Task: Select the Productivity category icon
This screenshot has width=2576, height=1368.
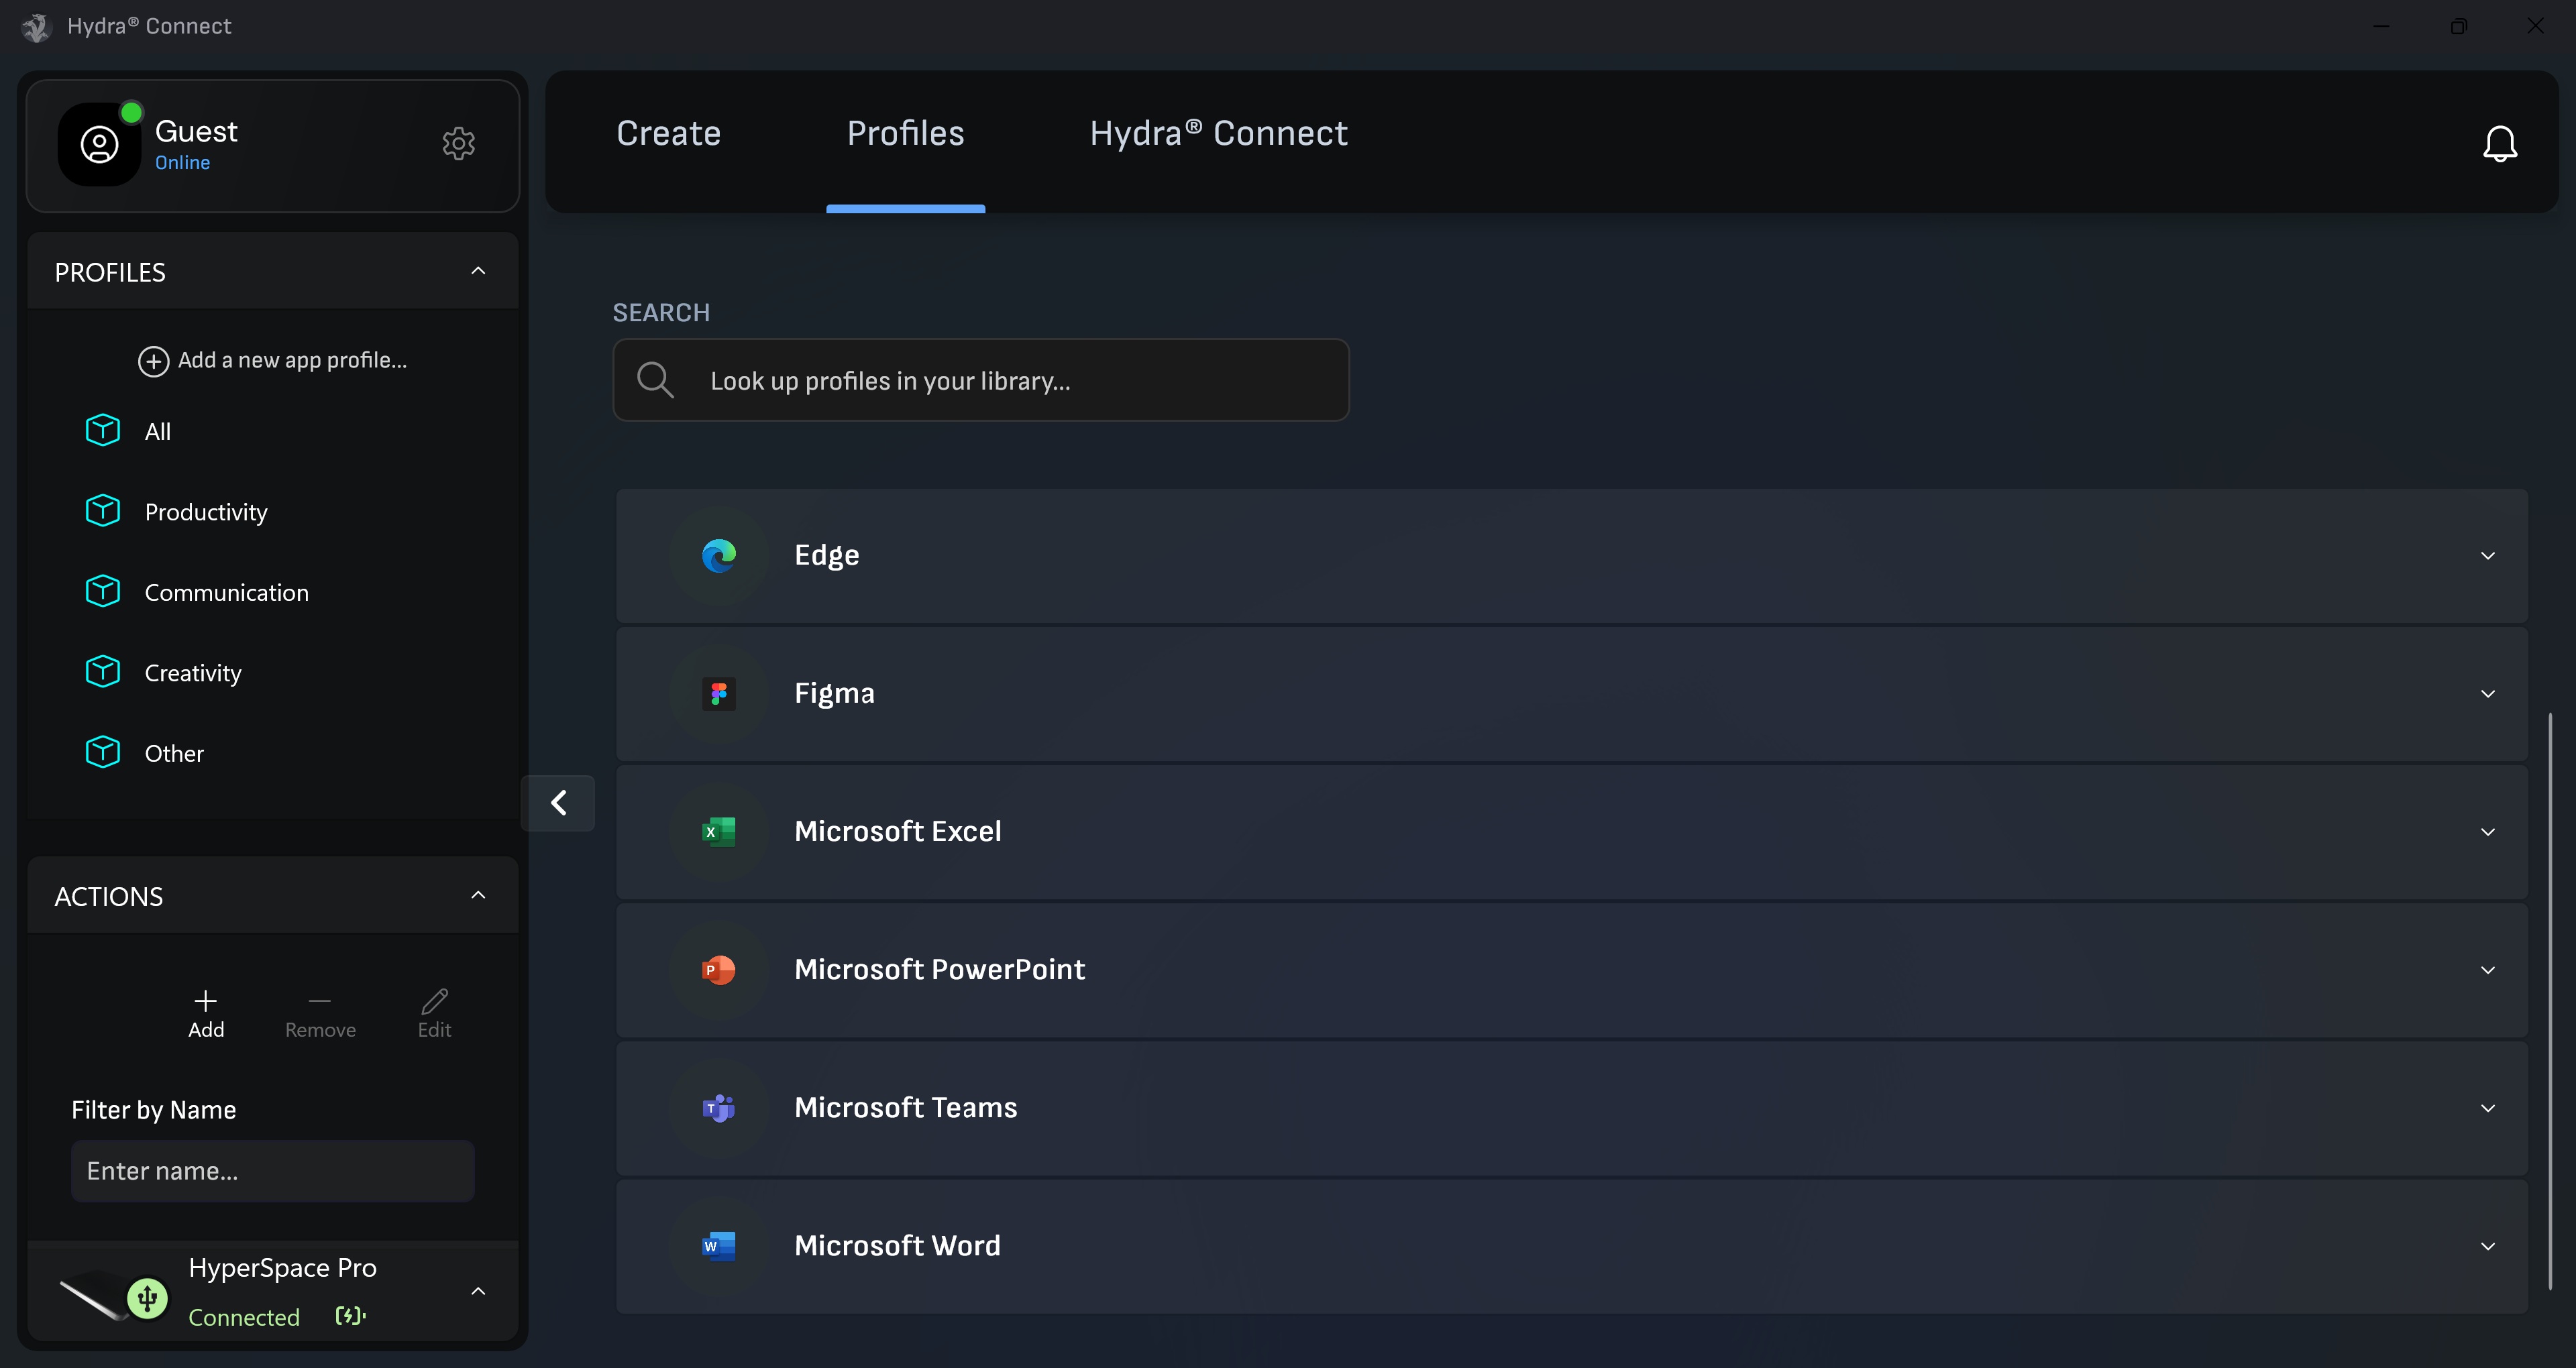Action: (x=102, y=511)
